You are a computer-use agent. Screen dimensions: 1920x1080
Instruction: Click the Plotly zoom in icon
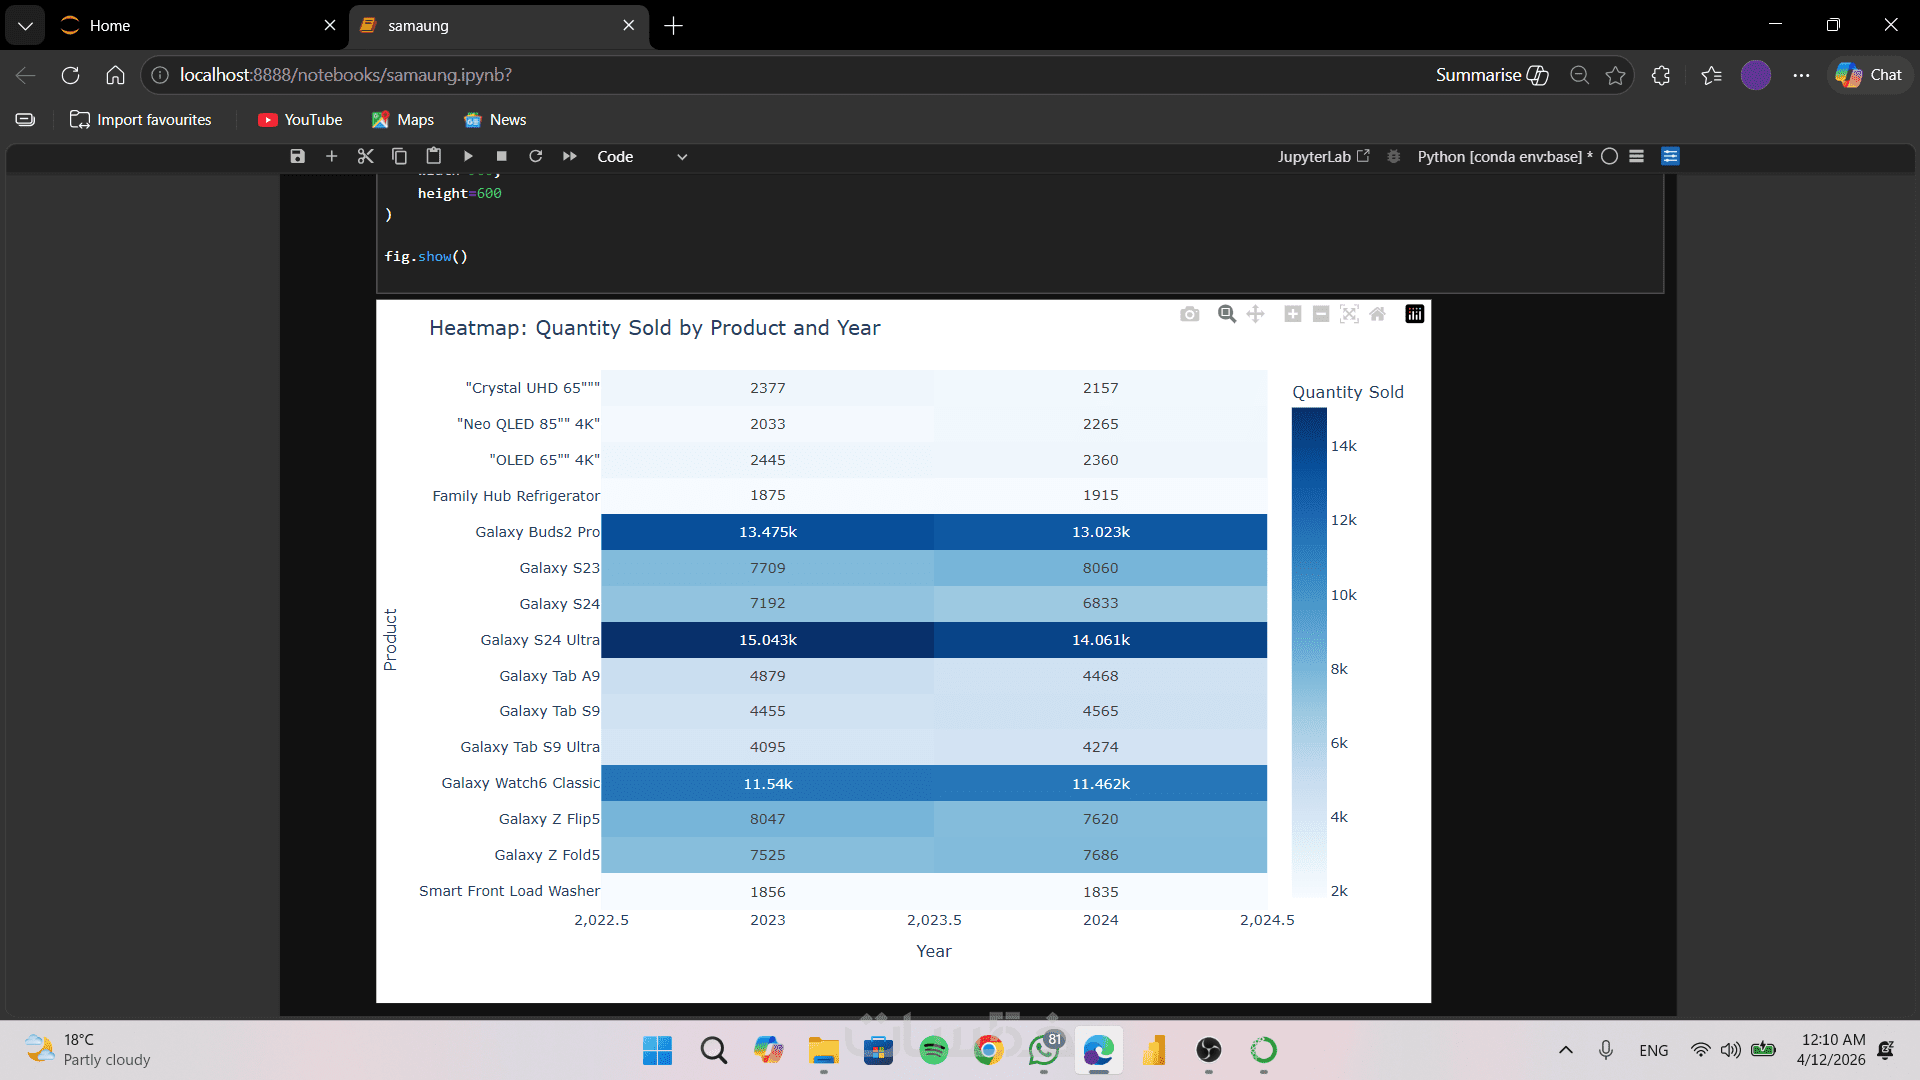[1292, 314]
